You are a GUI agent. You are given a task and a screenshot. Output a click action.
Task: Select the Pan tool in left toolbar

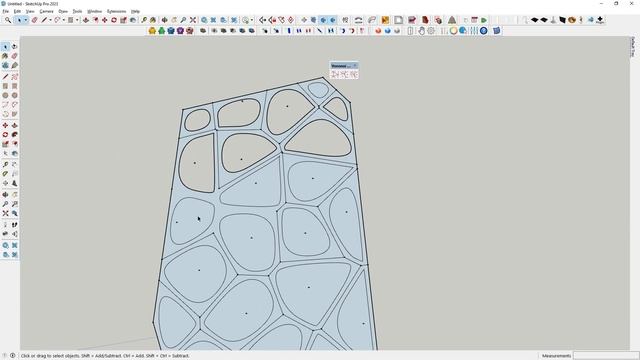(x=15, y=195)
